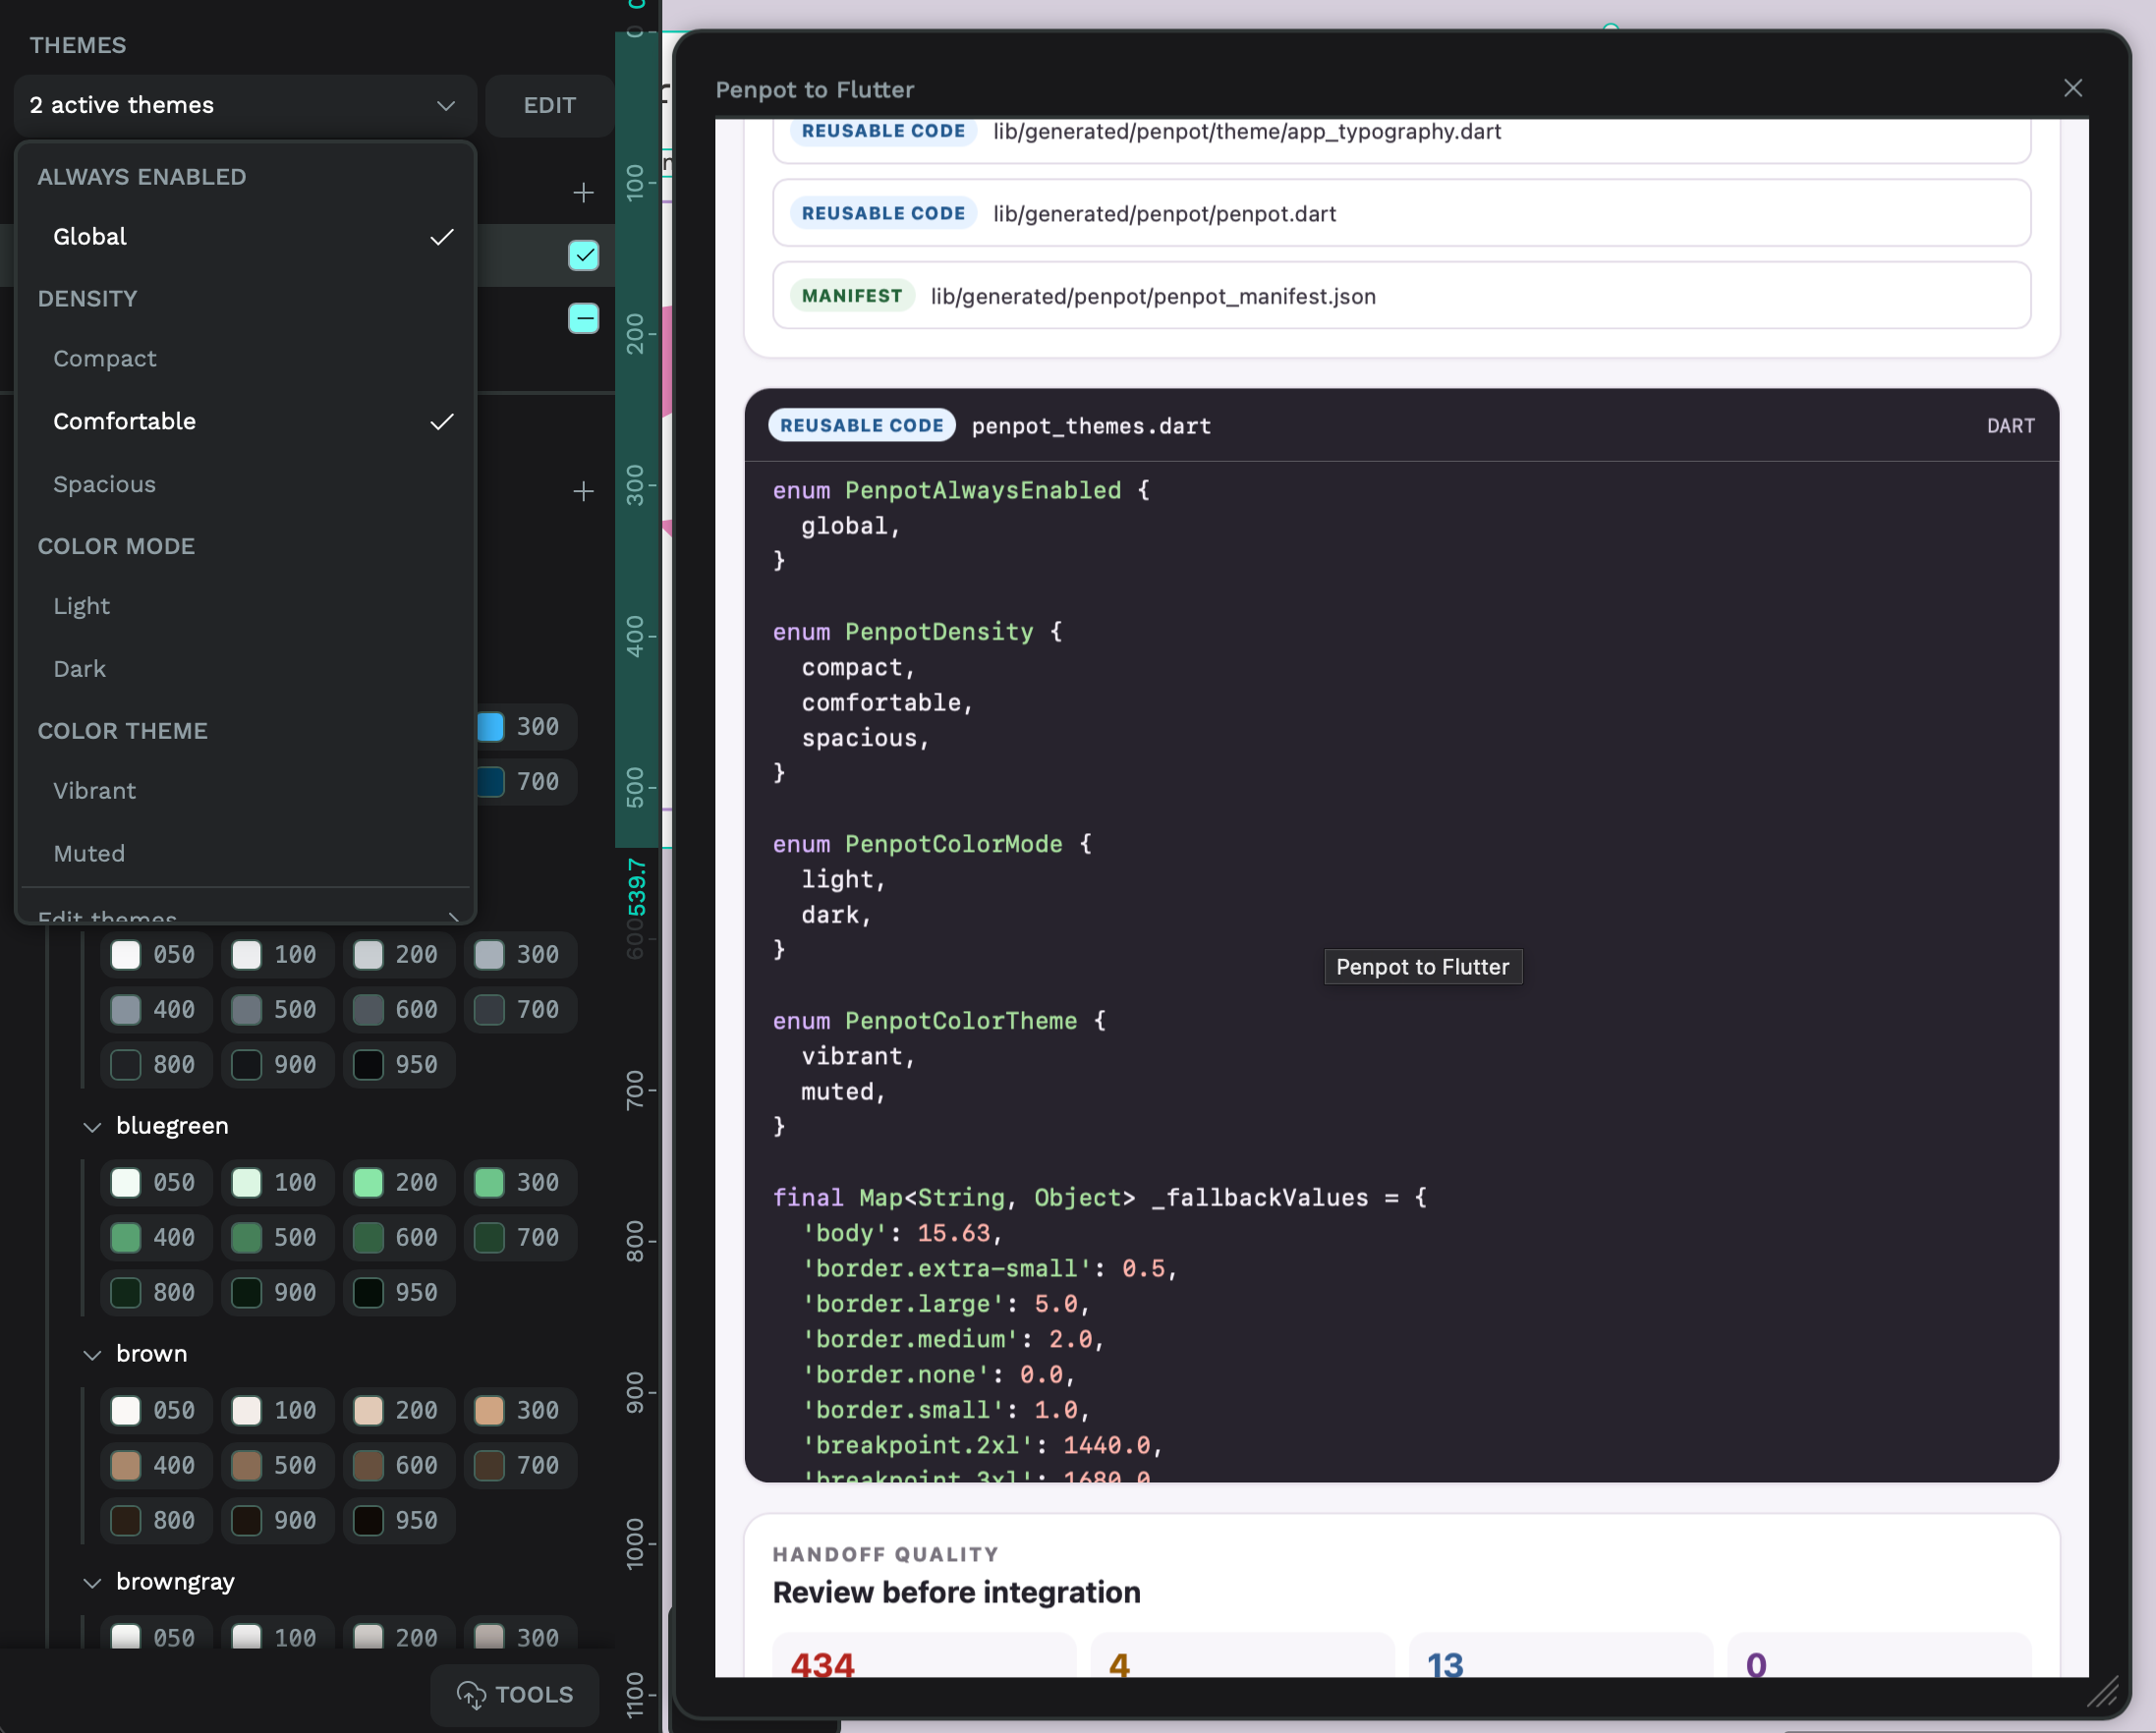Image resolution: width=2156 pixels, height=1733 pixels.
Task: Close the Penpot to Flutter dialog
Action: 2073,89
